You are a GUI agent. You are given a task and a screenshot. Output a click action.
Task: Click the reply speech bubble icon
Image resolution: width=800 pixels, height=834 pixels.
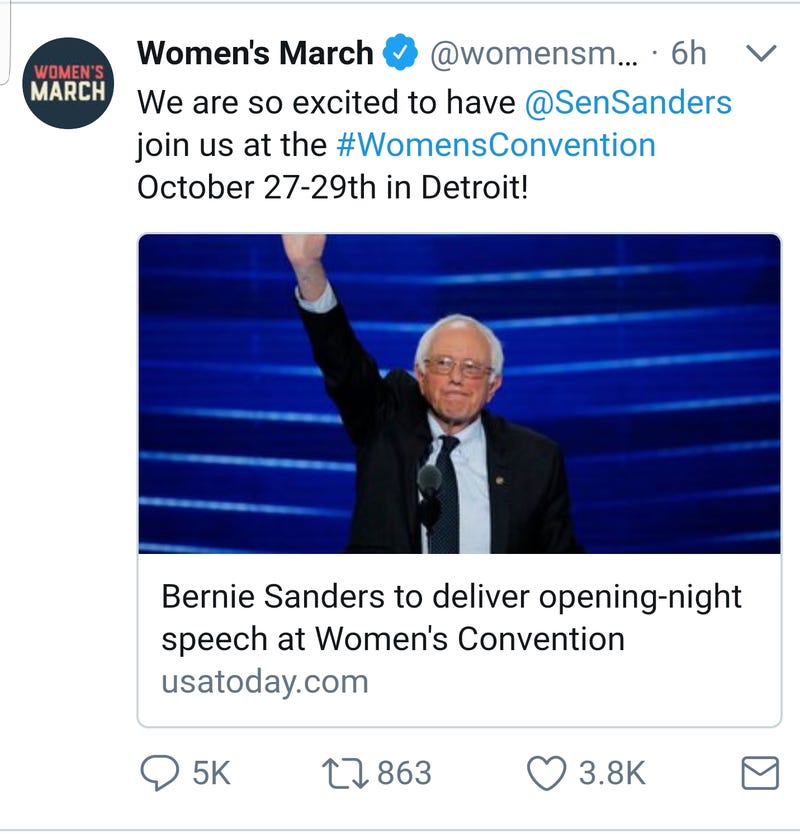coord(160,773)
